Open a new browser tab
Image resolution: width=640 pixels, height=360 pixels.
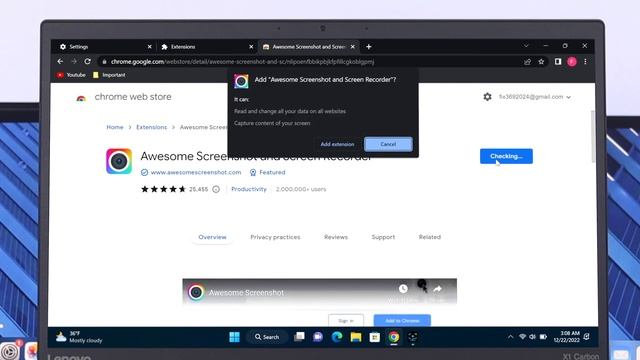[369, 47]
